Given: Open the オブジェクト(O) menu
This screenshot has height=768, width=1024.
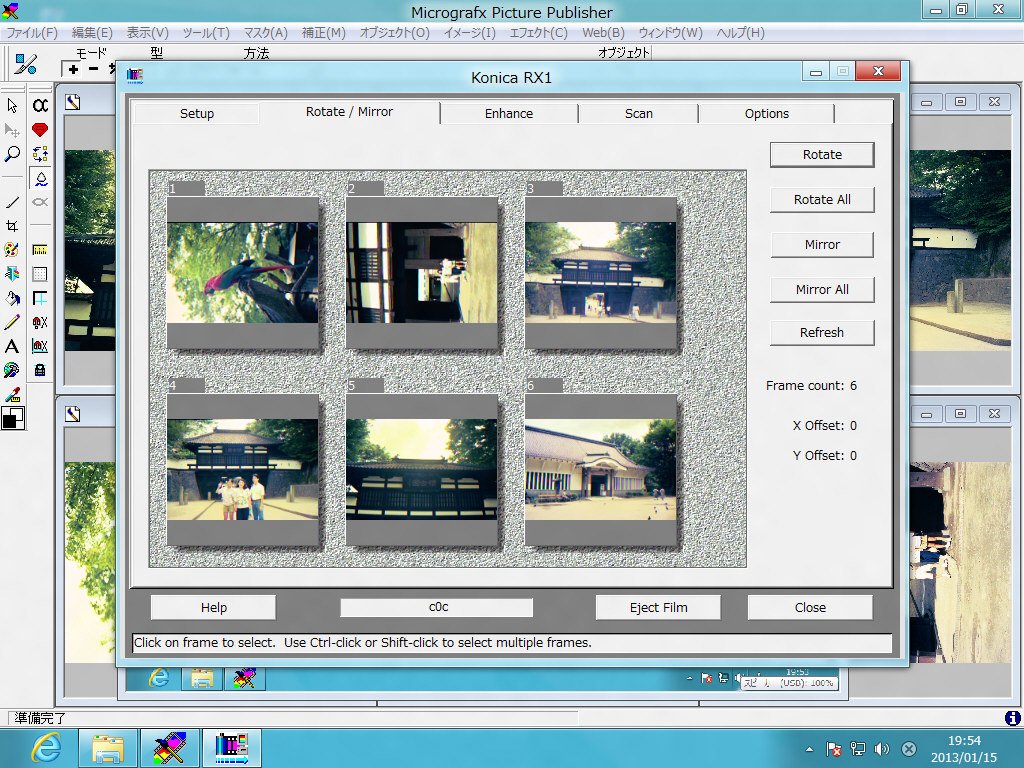Looking at the screenshot, I should pyautogui.click(x=394, y=33).
